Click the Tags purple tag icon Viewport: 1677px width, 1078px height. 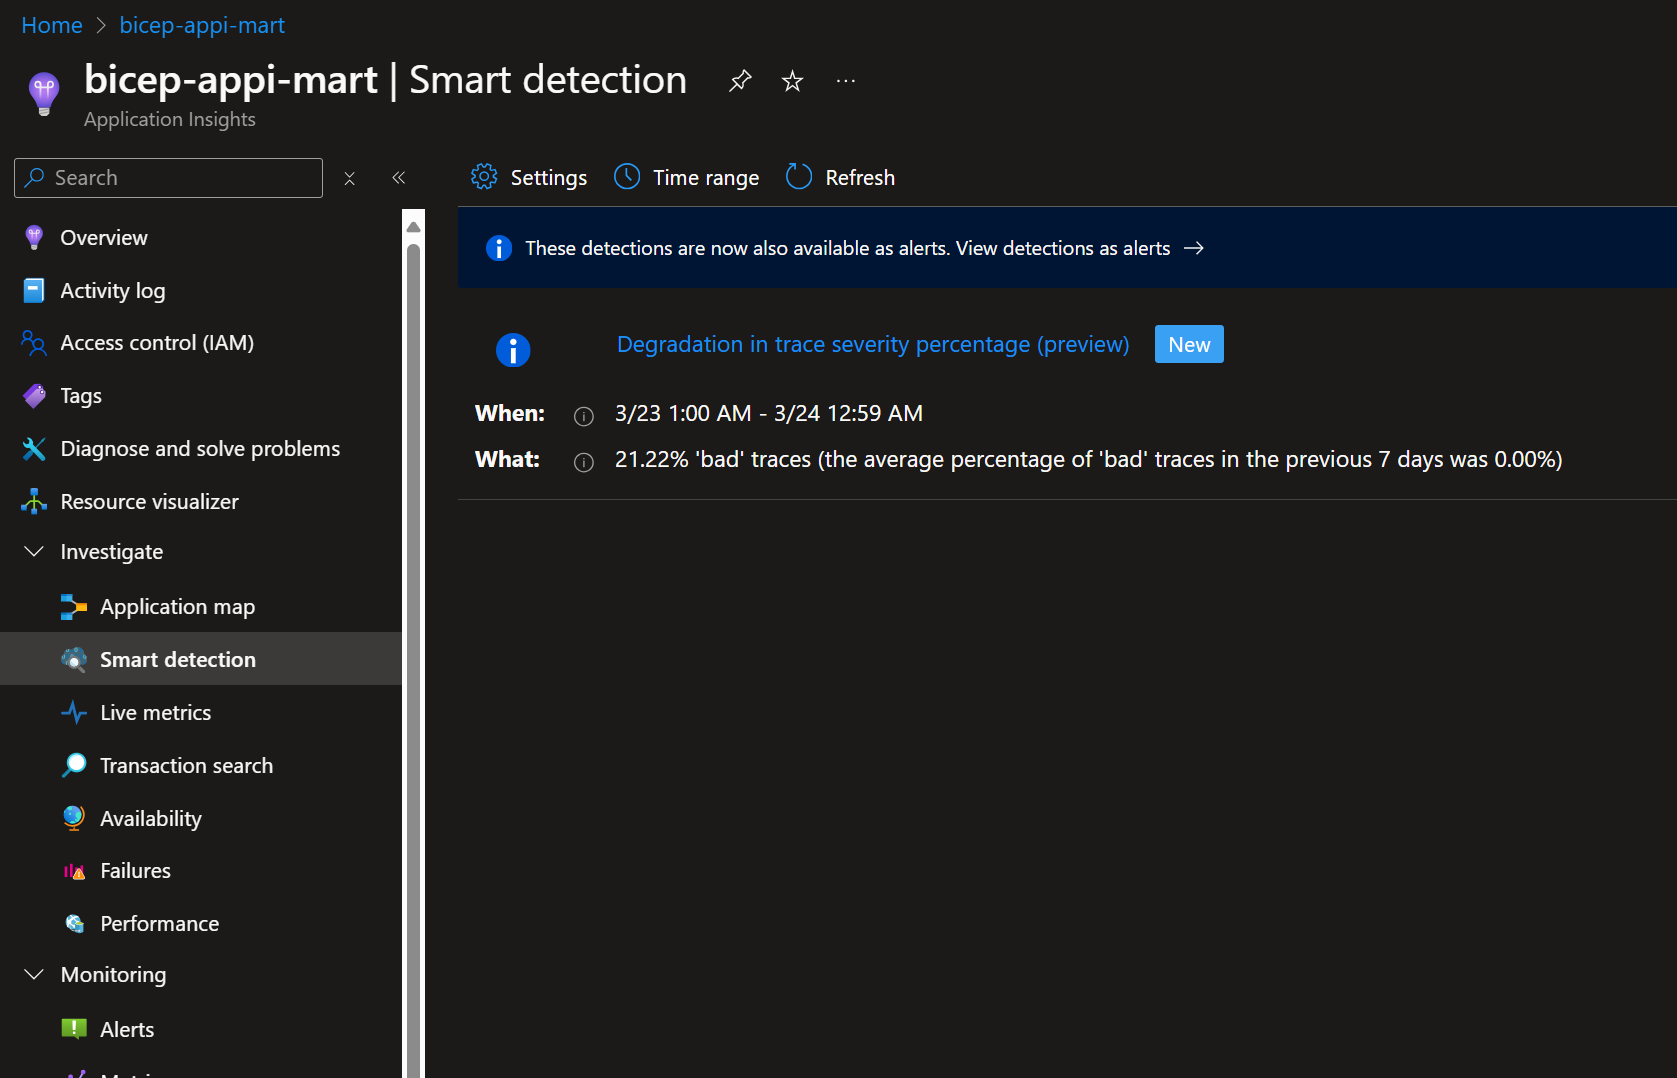(x=34, y=396)
